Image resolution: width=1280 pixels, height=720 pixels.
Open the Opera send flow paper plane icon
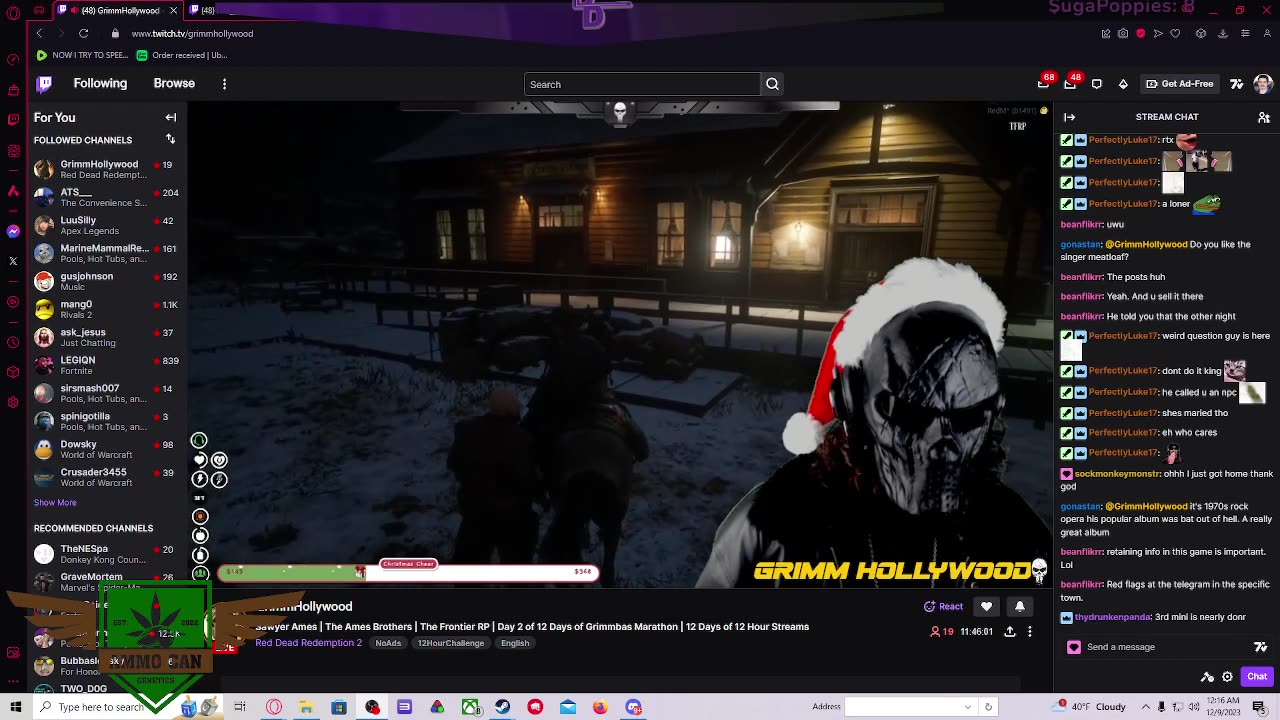(x=1158, y=33)
